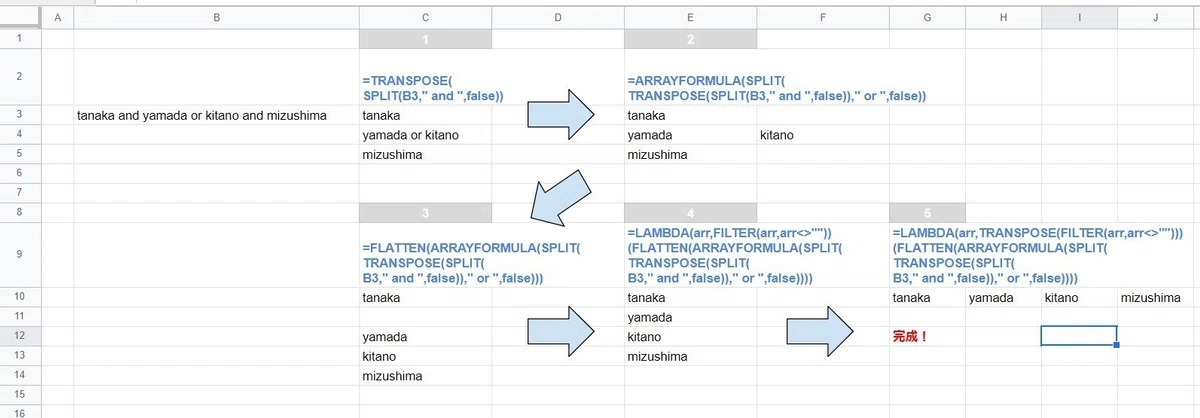Click cell B3 with the source text
The width and height of the screenshot is (1200, 418).
216,115
